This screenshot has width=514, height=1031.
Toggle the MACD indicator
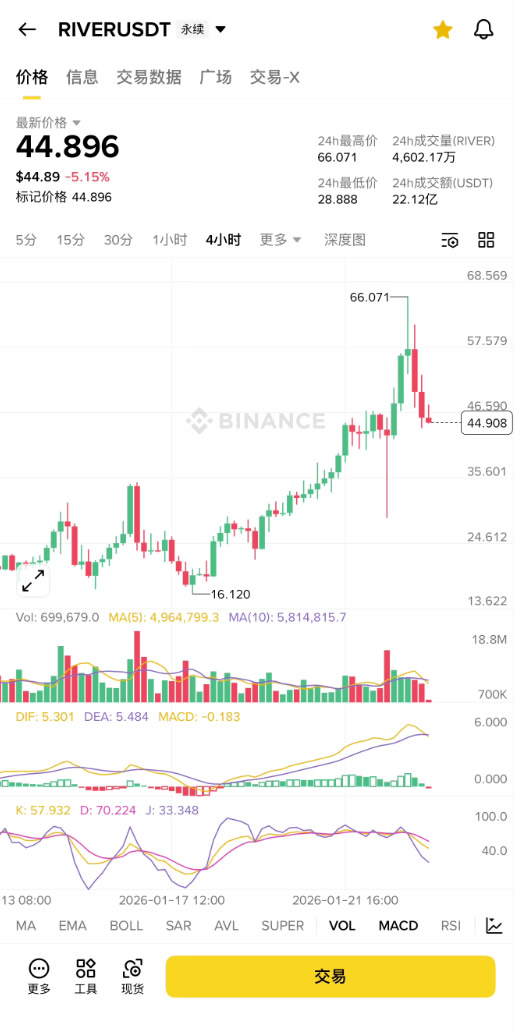click(x=398, y=926)
